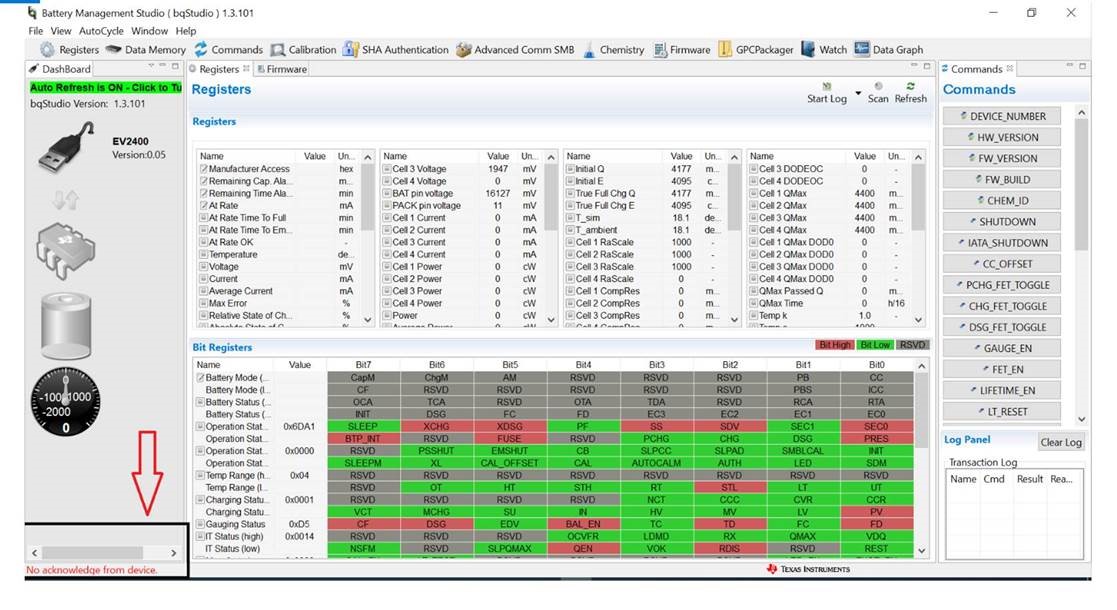Send the DEVICE_NUMBER command
The image size is (1117, 610).
[x=1001, y=116]
